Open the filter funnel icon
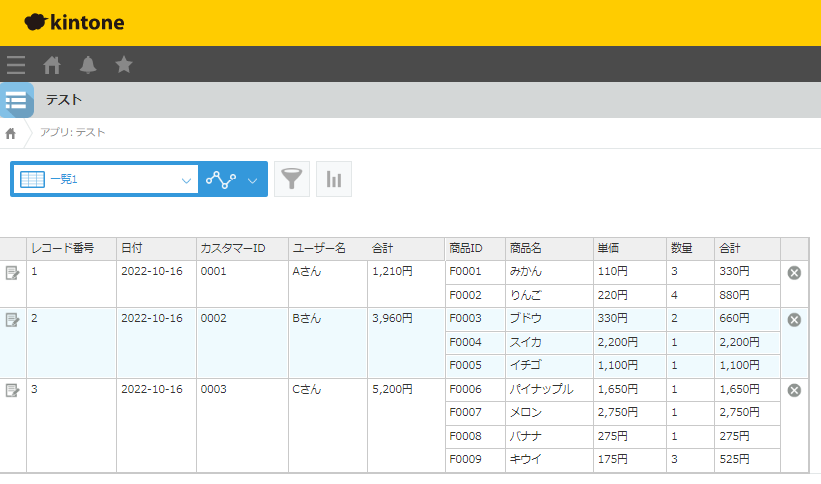Viewport: 821px width, 484px height. click(x=292, y=179)
